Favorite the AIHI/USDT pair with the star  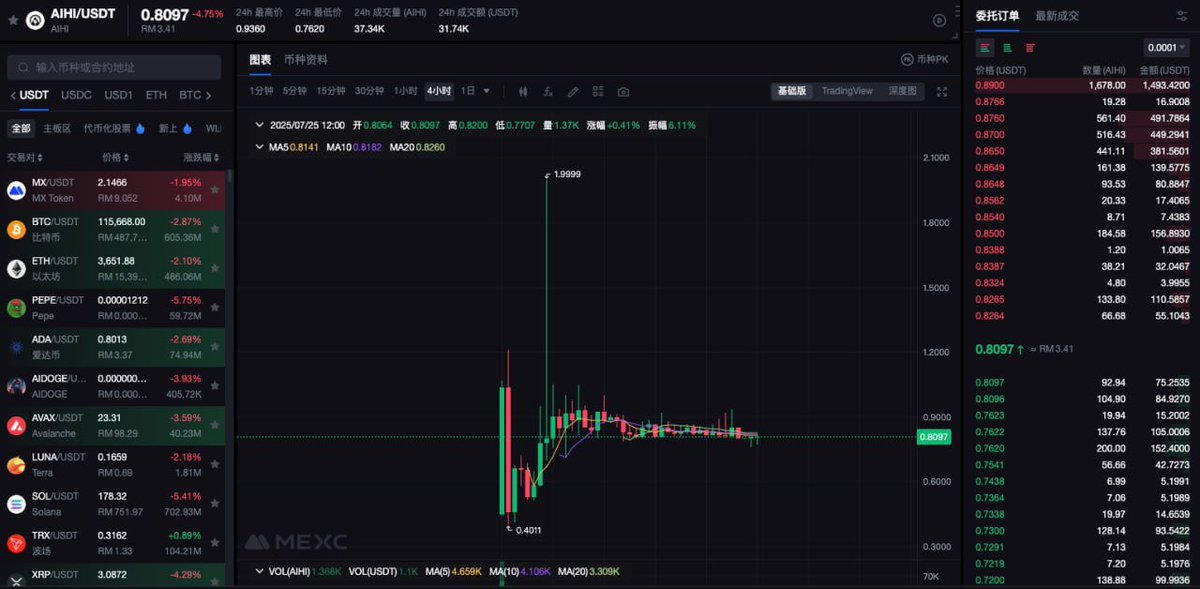coord(12,20)
